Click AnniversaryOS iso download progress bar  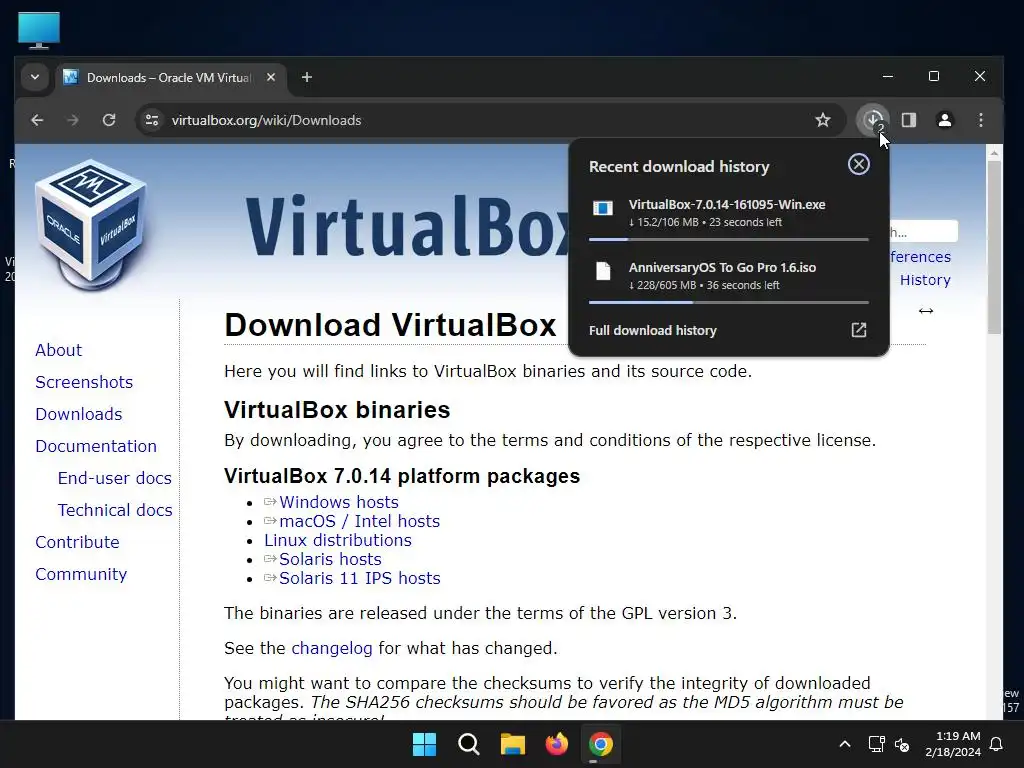coord(728,302)
